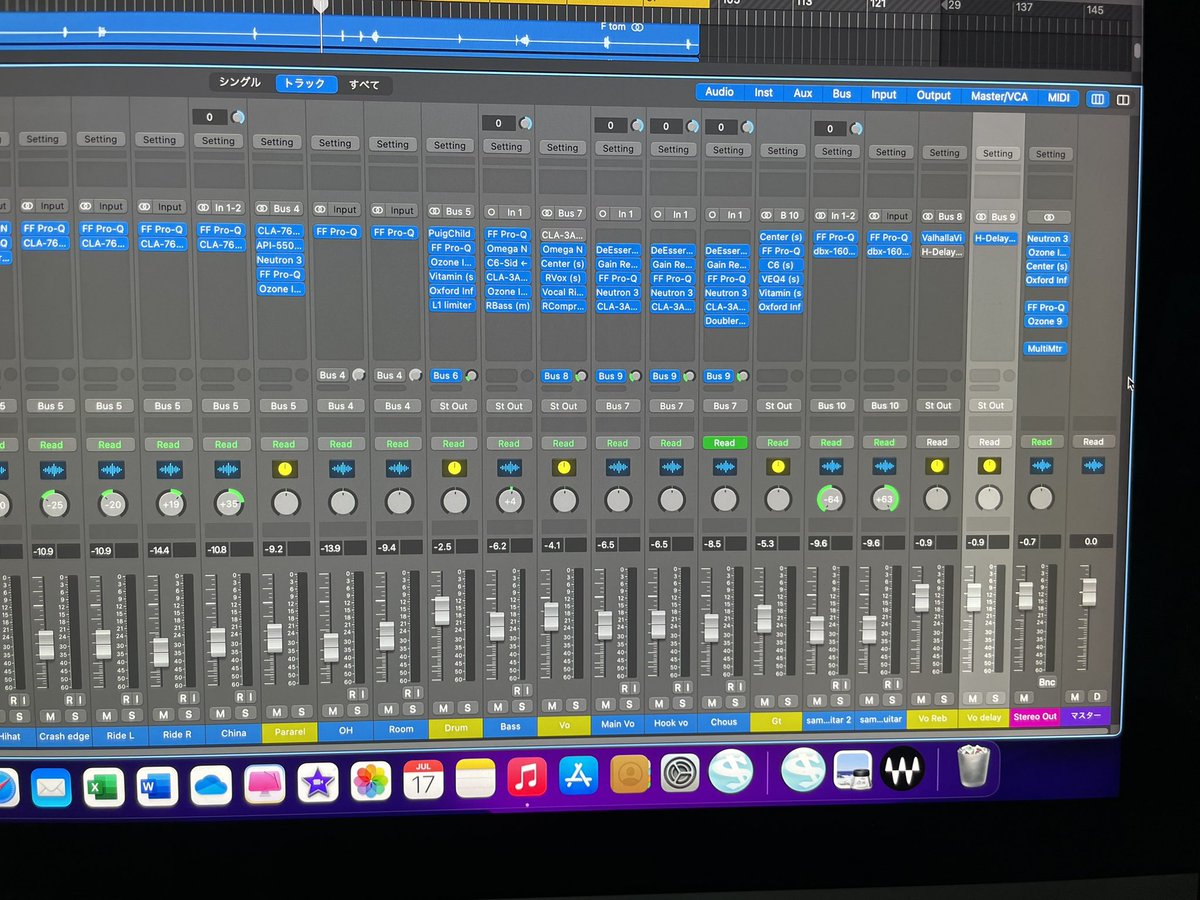The height and width of the screenshot is (900, 1200).
Task: Select the Vo delay channel name
Action: (x=984, y=718)
